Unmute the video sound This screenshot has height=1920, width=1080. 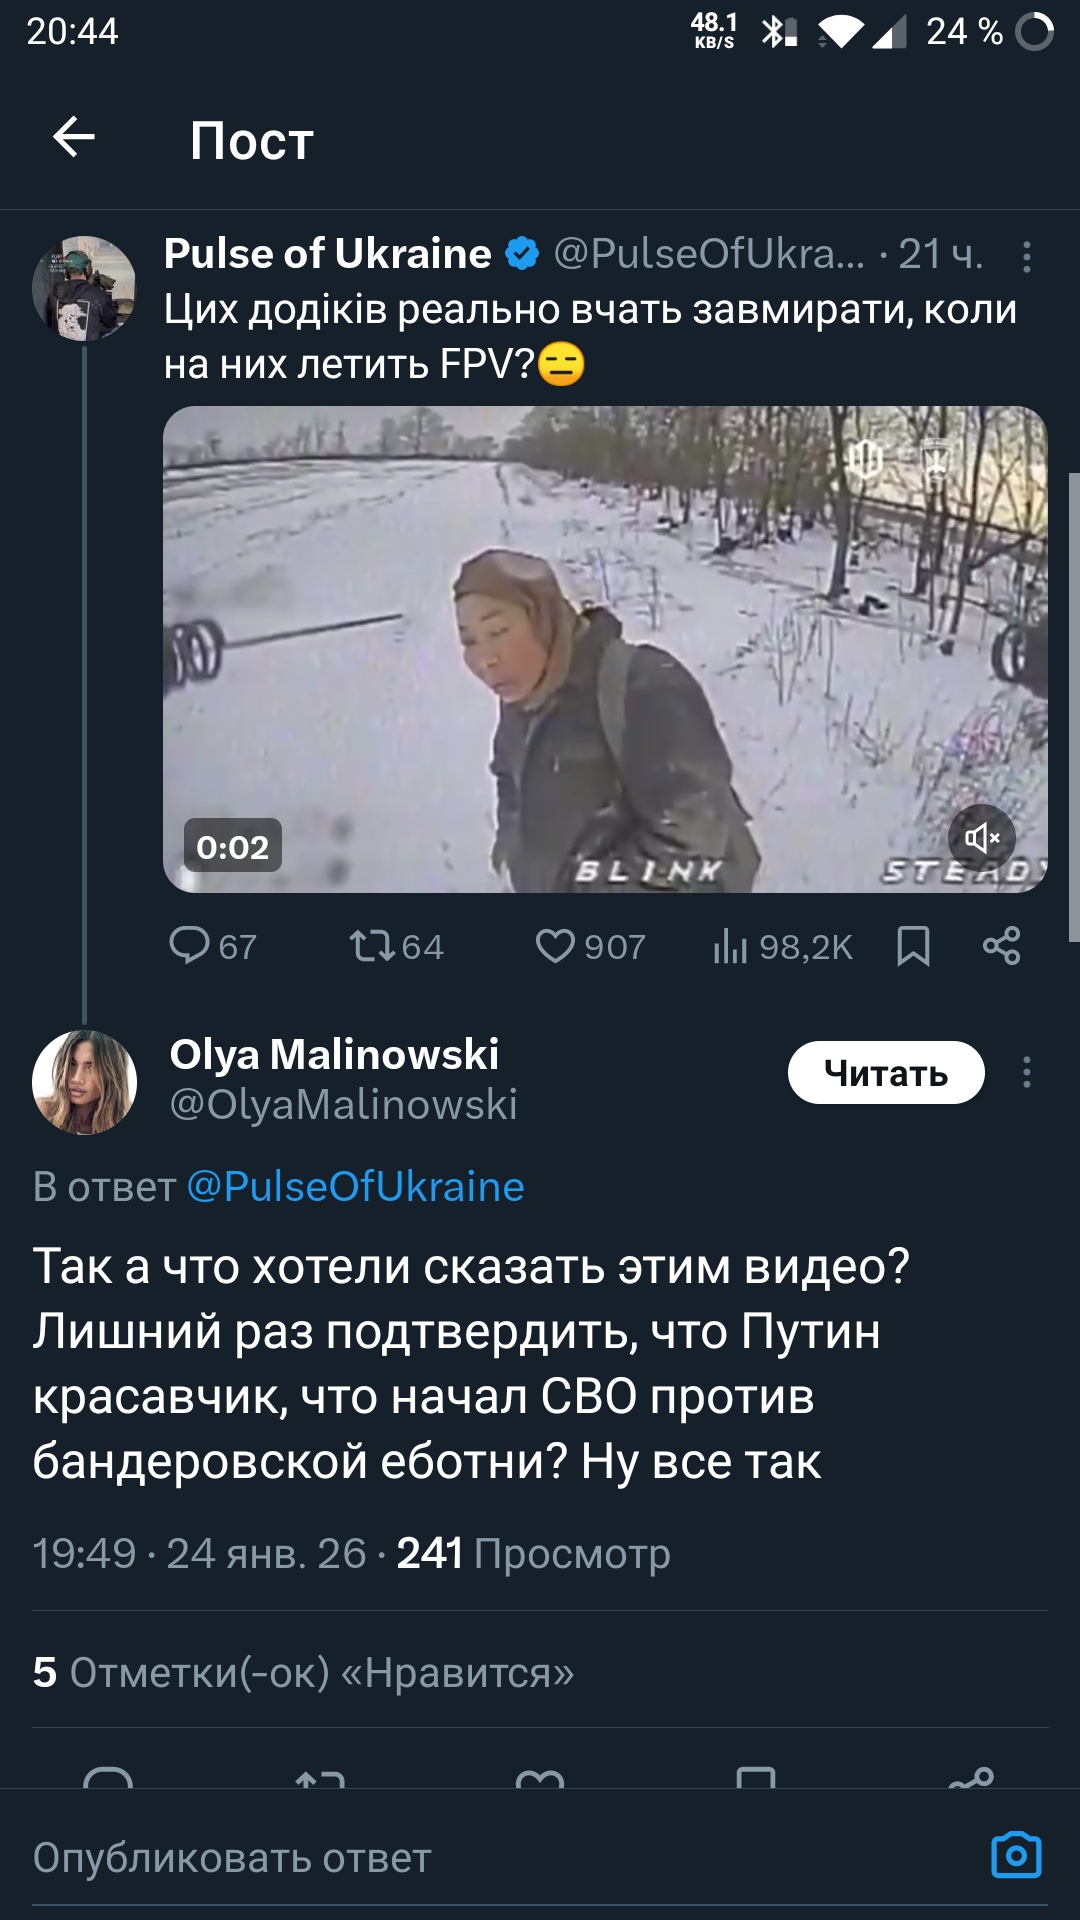[981, 838]
